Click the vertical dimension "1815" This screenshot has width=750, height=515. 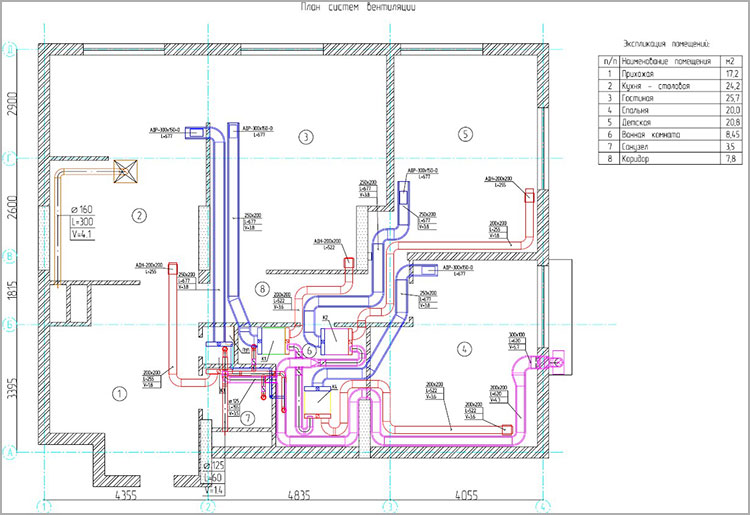point(12,290)
